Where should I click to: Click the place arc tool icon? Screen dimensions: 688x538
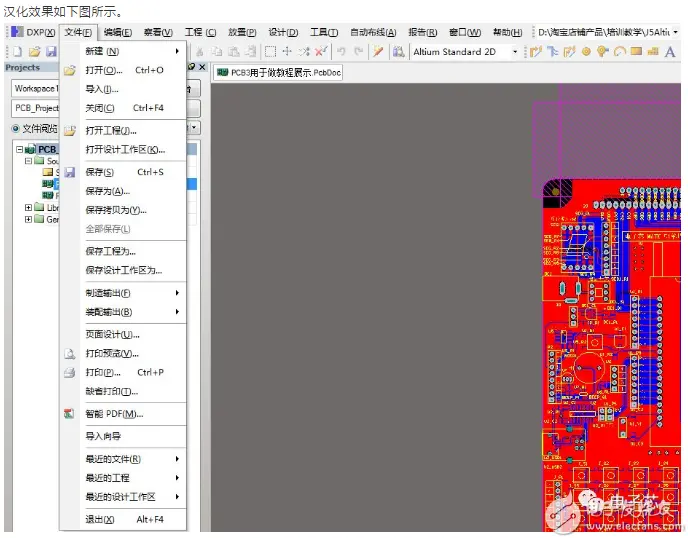click(x=620, y=52)
